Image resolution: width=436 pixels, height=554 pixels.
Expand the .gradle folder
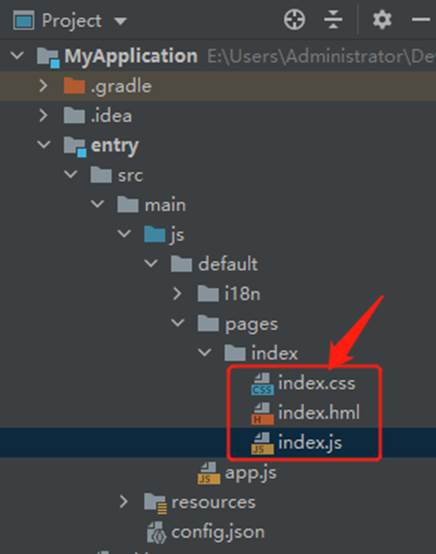(43, 86)
